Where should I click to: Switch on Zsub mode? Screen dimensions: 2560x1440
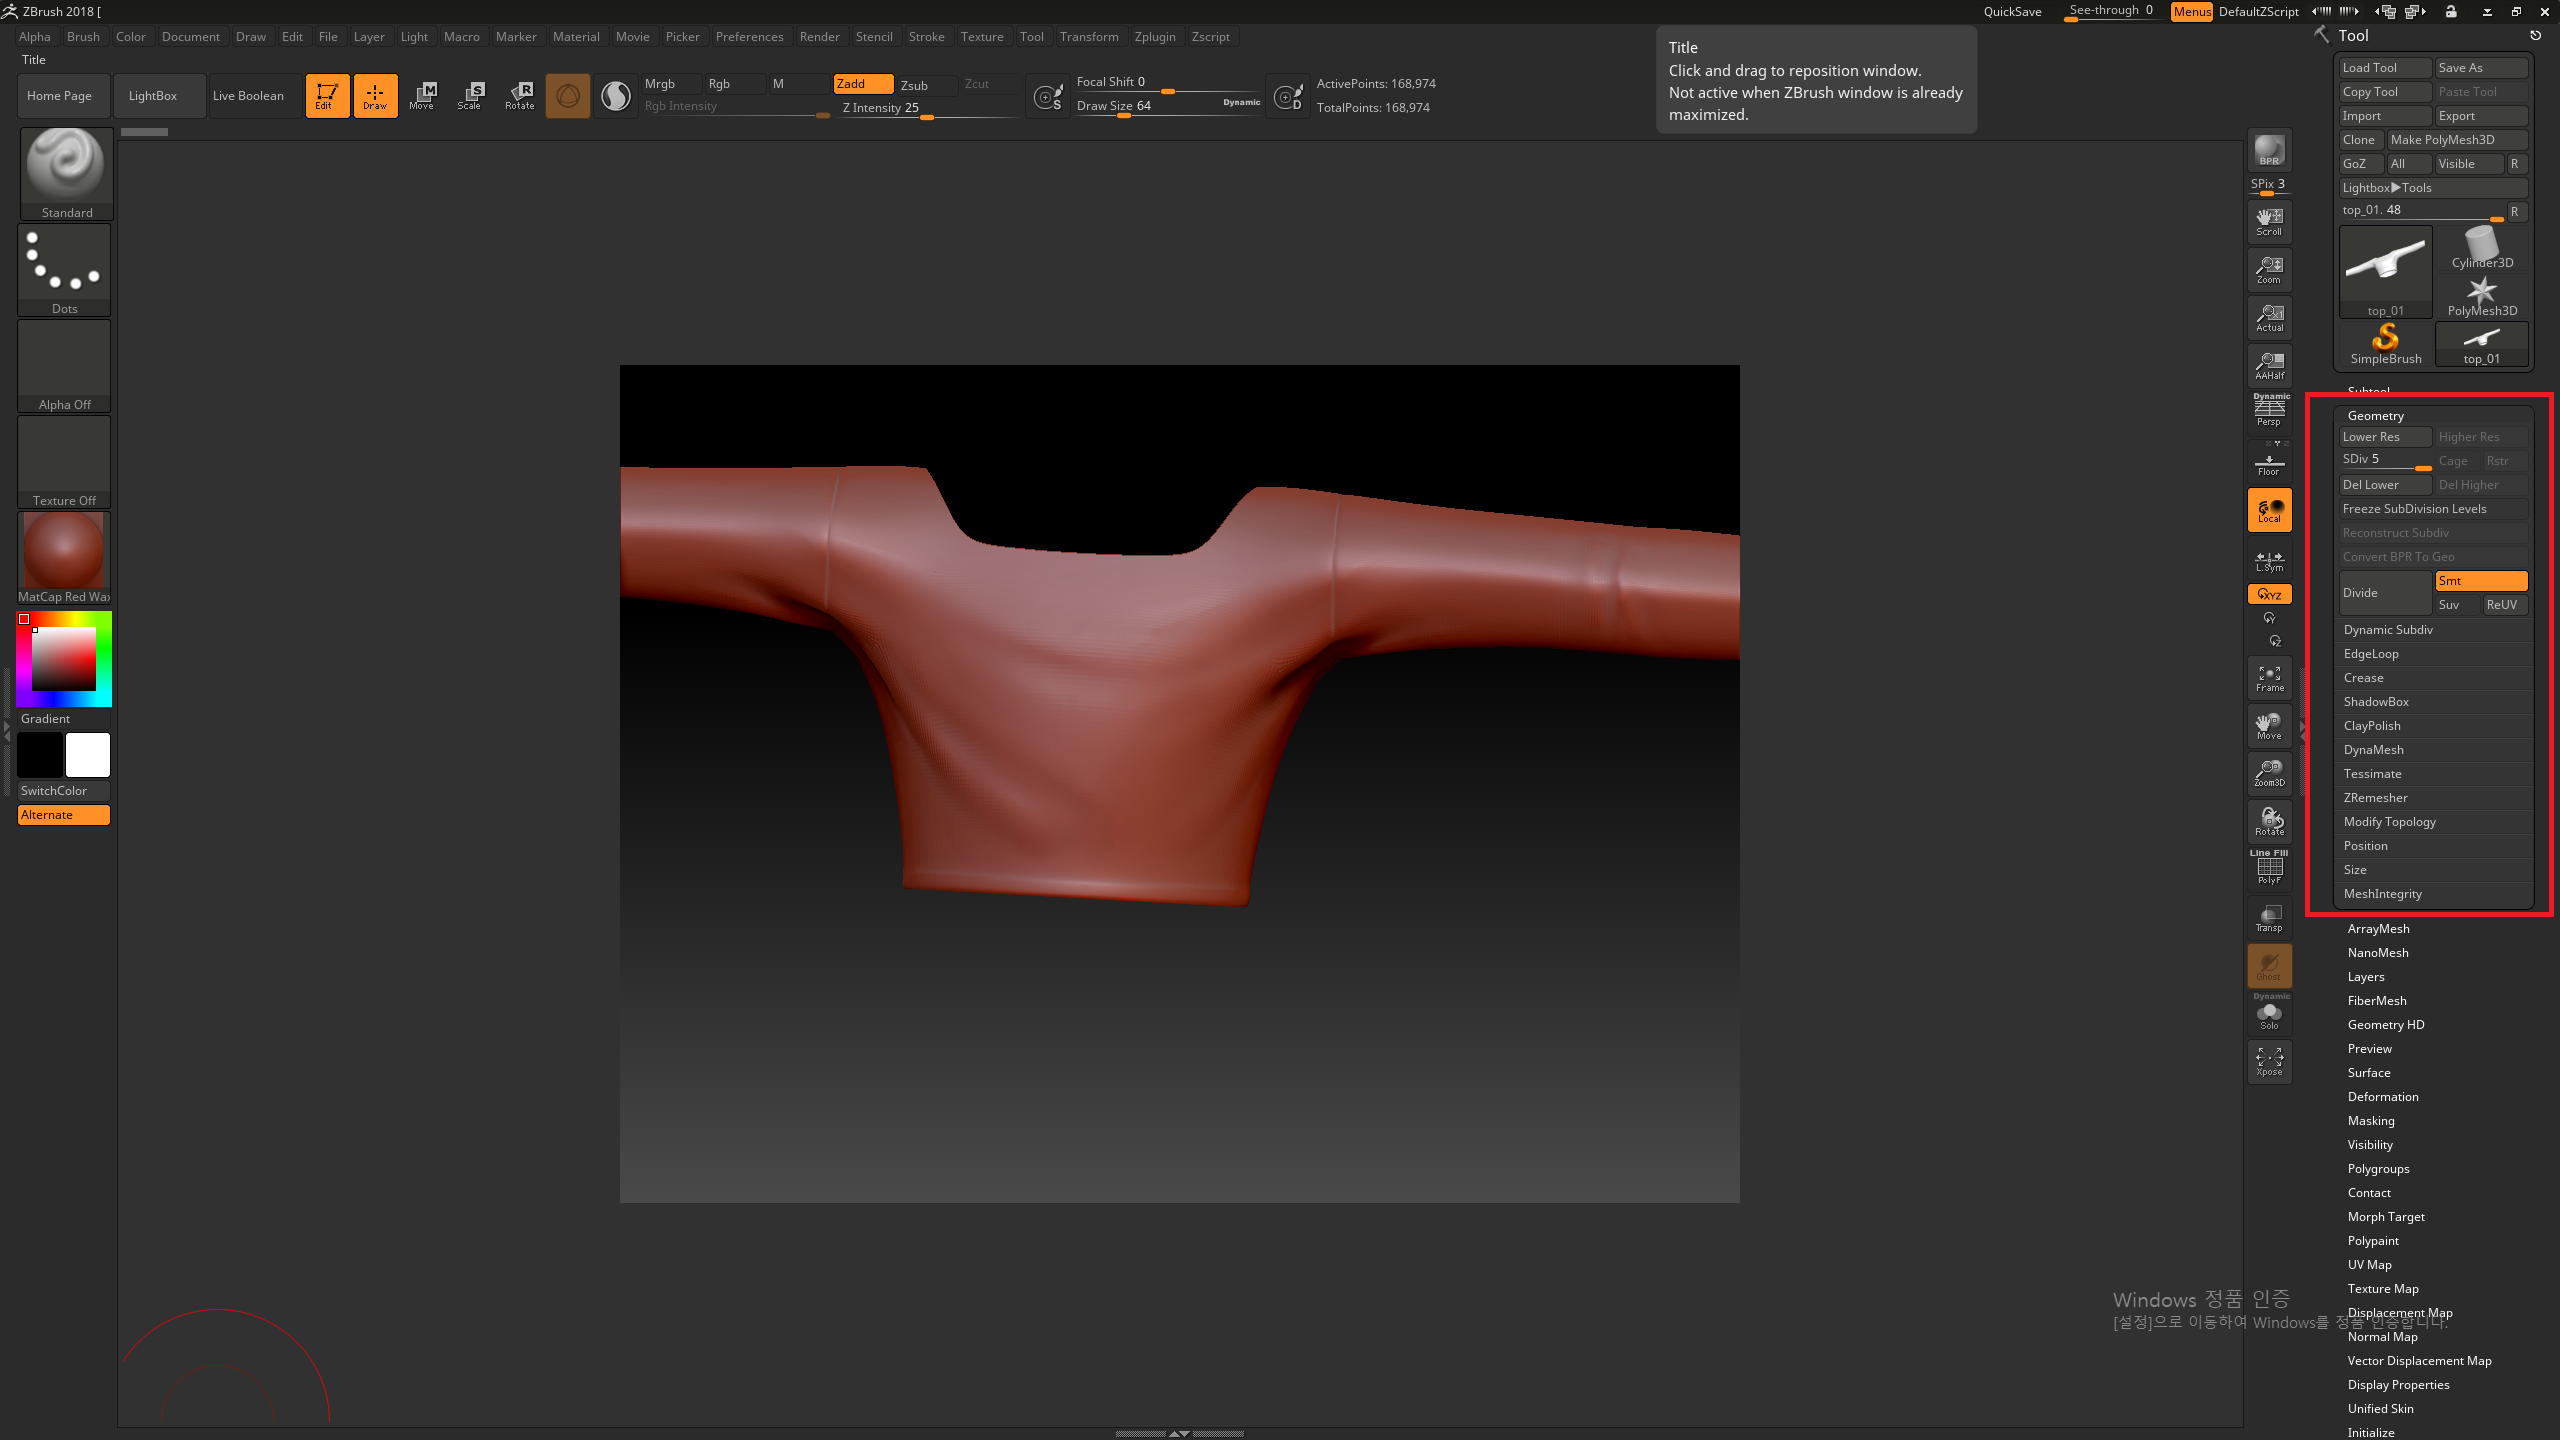click(914, 85)
